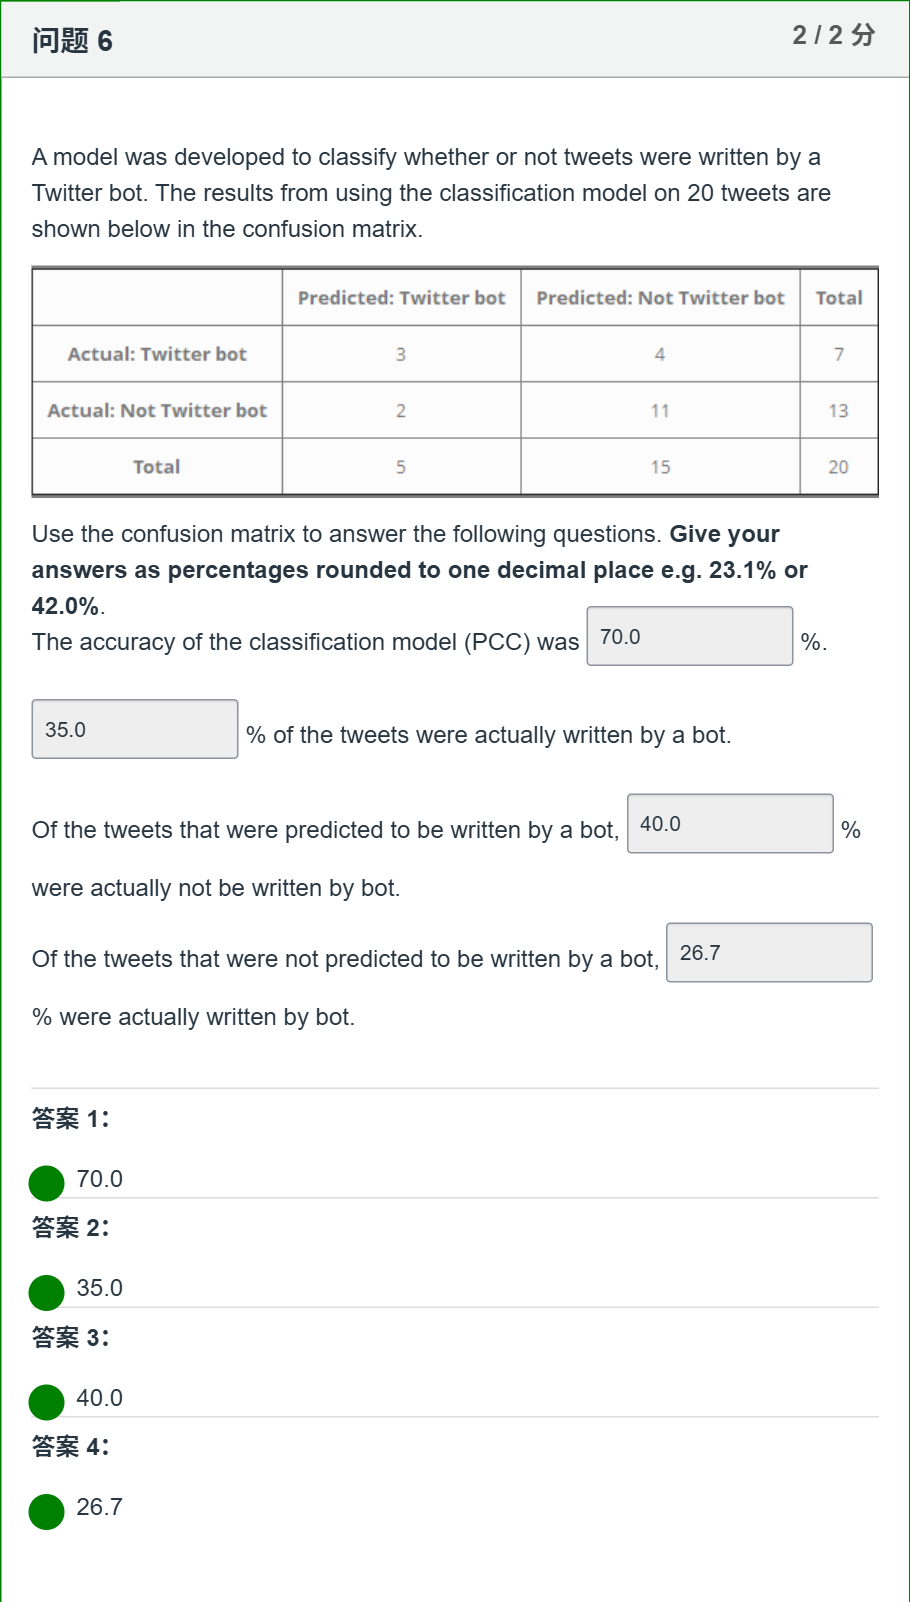Click the green circle beside answer 40.0
This screenshot has height=1602, width=910.
tap(46, 1402)
